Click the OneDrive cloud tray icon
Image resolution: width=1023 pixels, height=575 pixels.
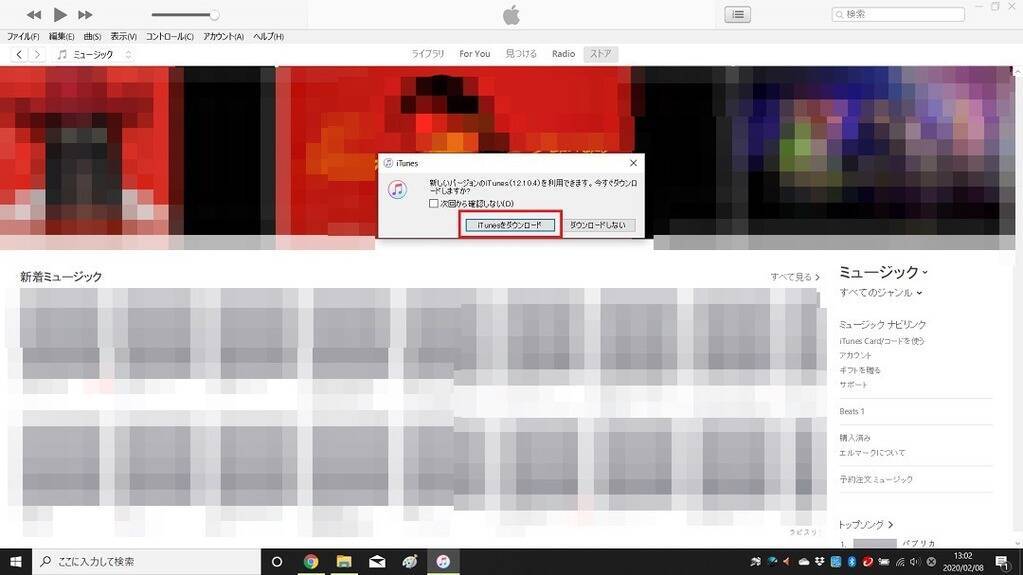point(804,561)
